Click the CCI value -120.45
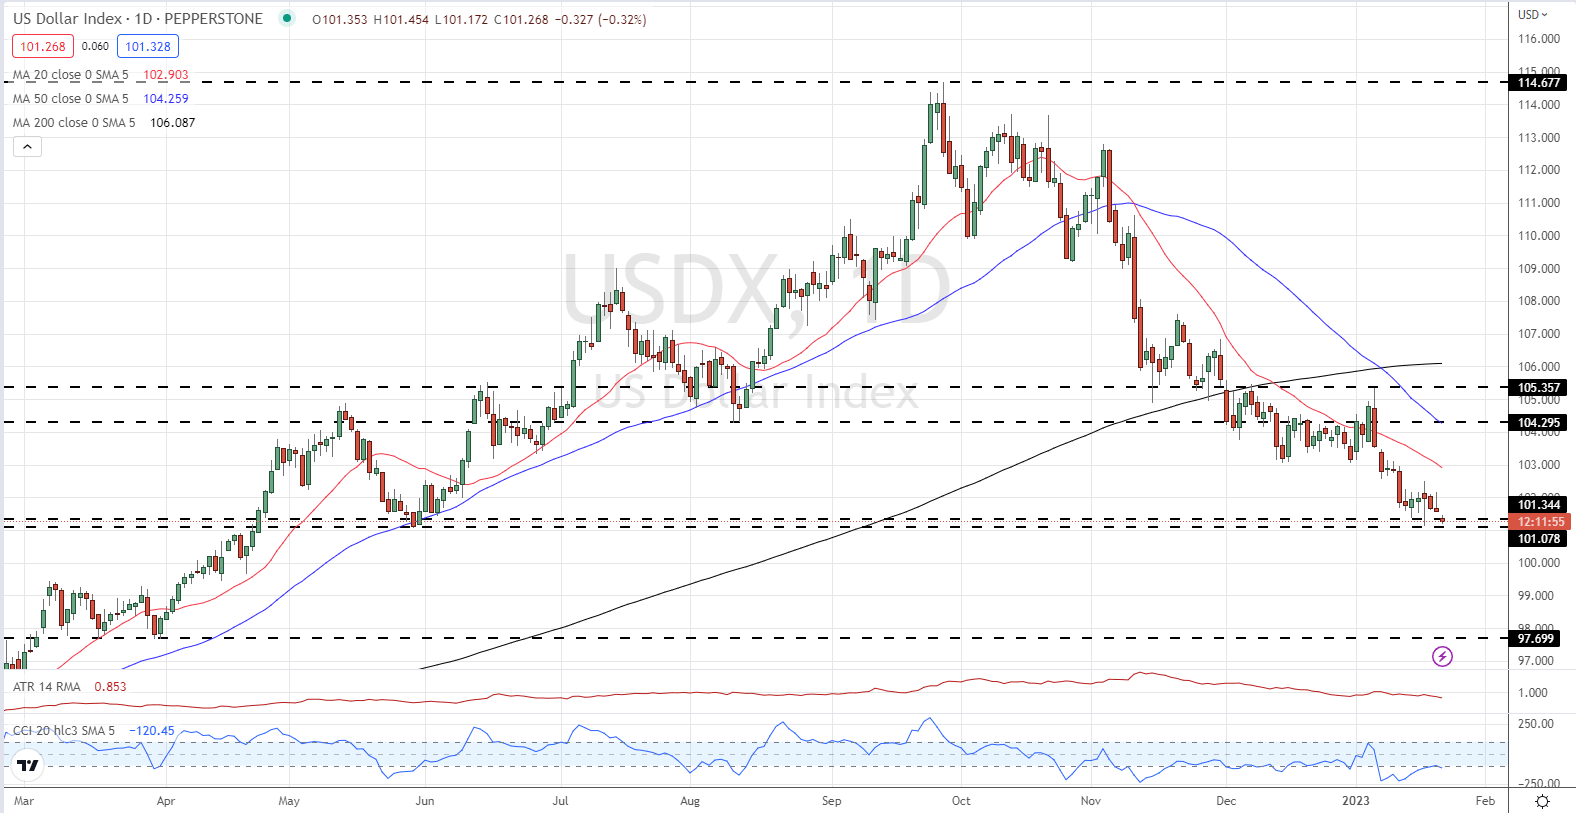 pos(153,731)
